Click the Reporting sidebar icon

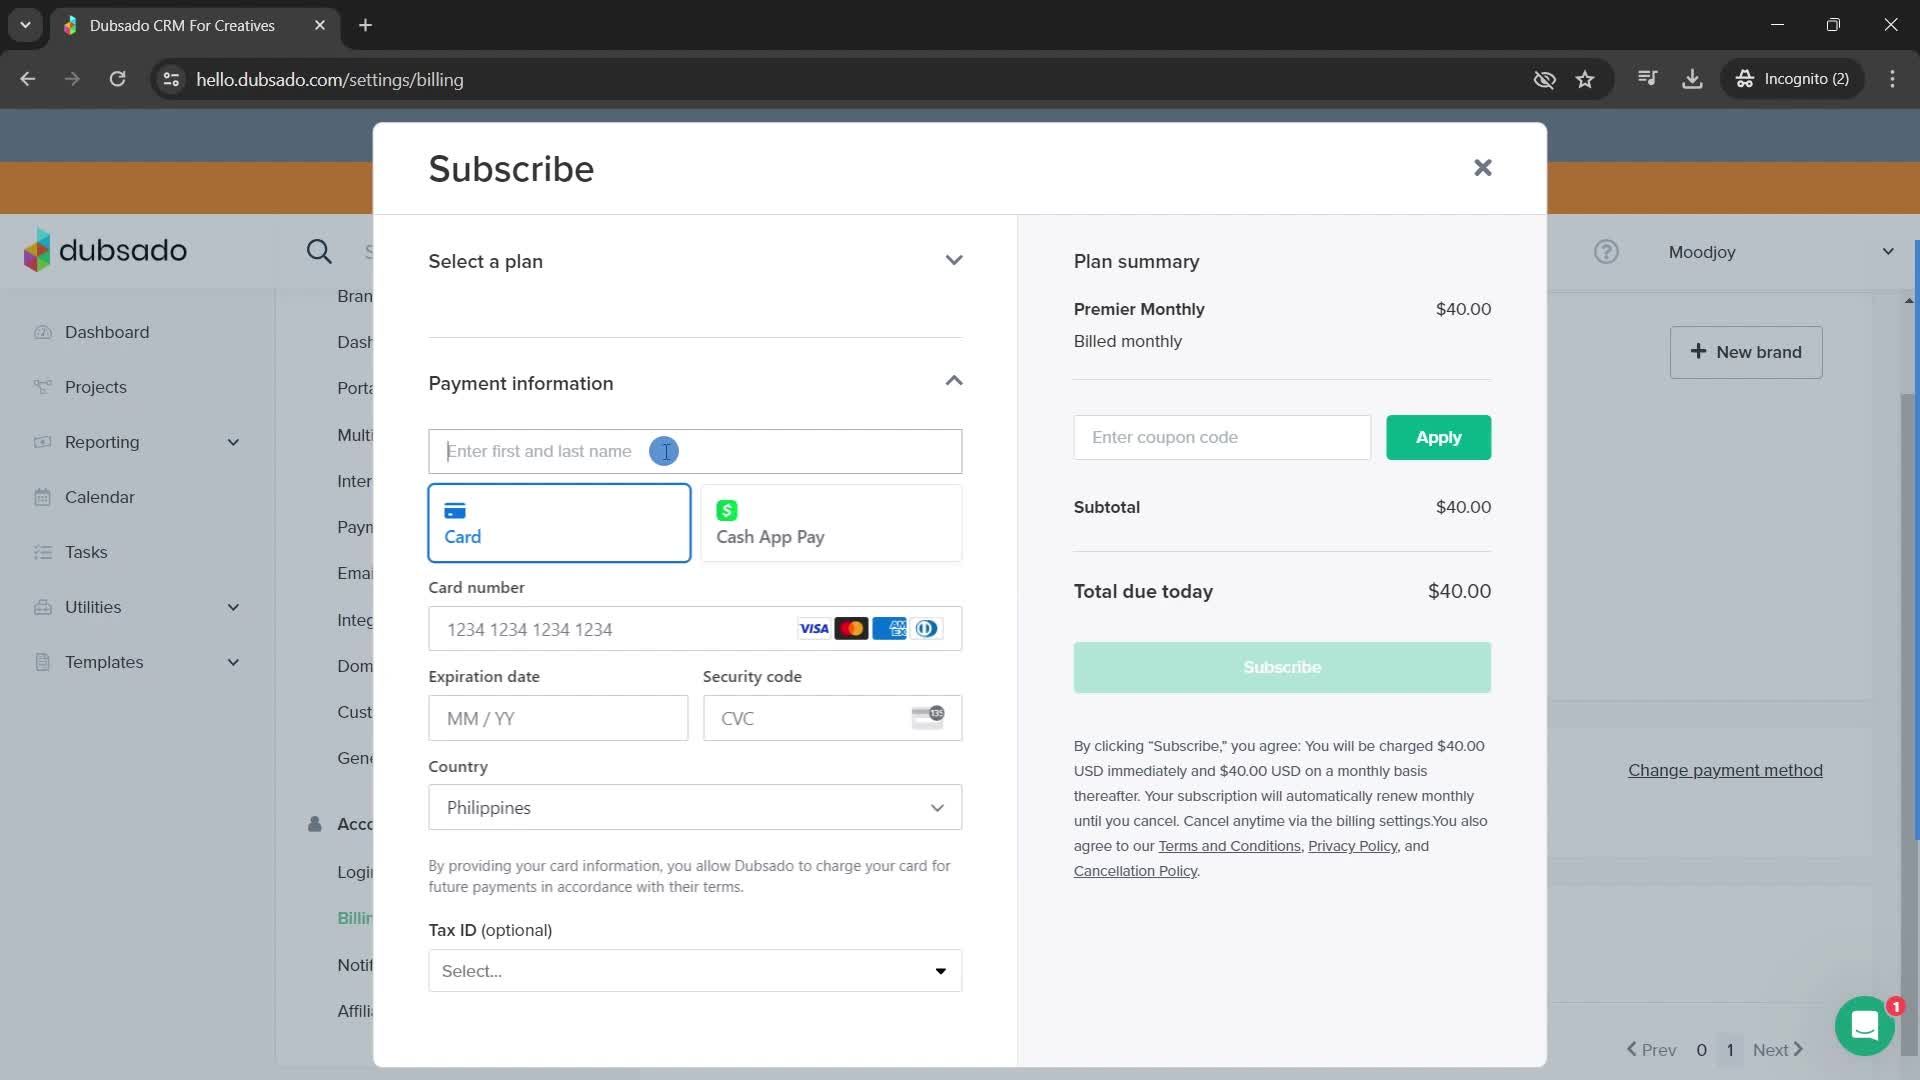[42, 442]
